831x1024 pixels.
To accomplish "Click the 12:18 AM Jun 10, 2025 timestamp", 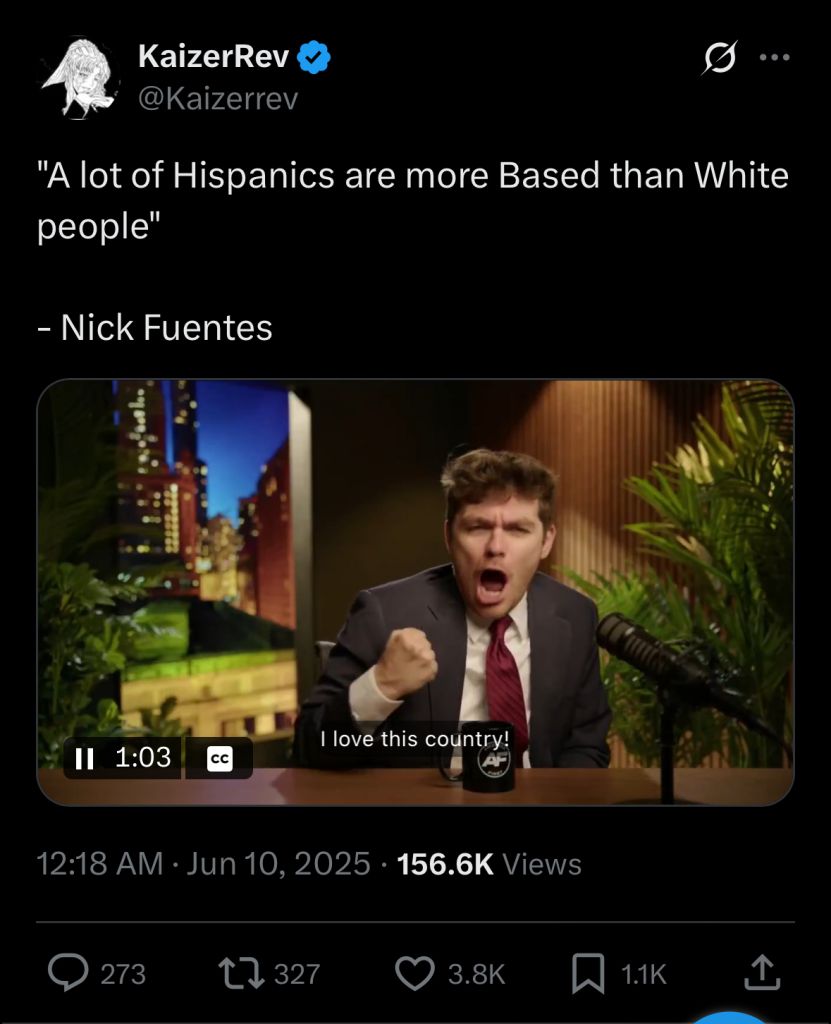I will click(x=203, y=863).
